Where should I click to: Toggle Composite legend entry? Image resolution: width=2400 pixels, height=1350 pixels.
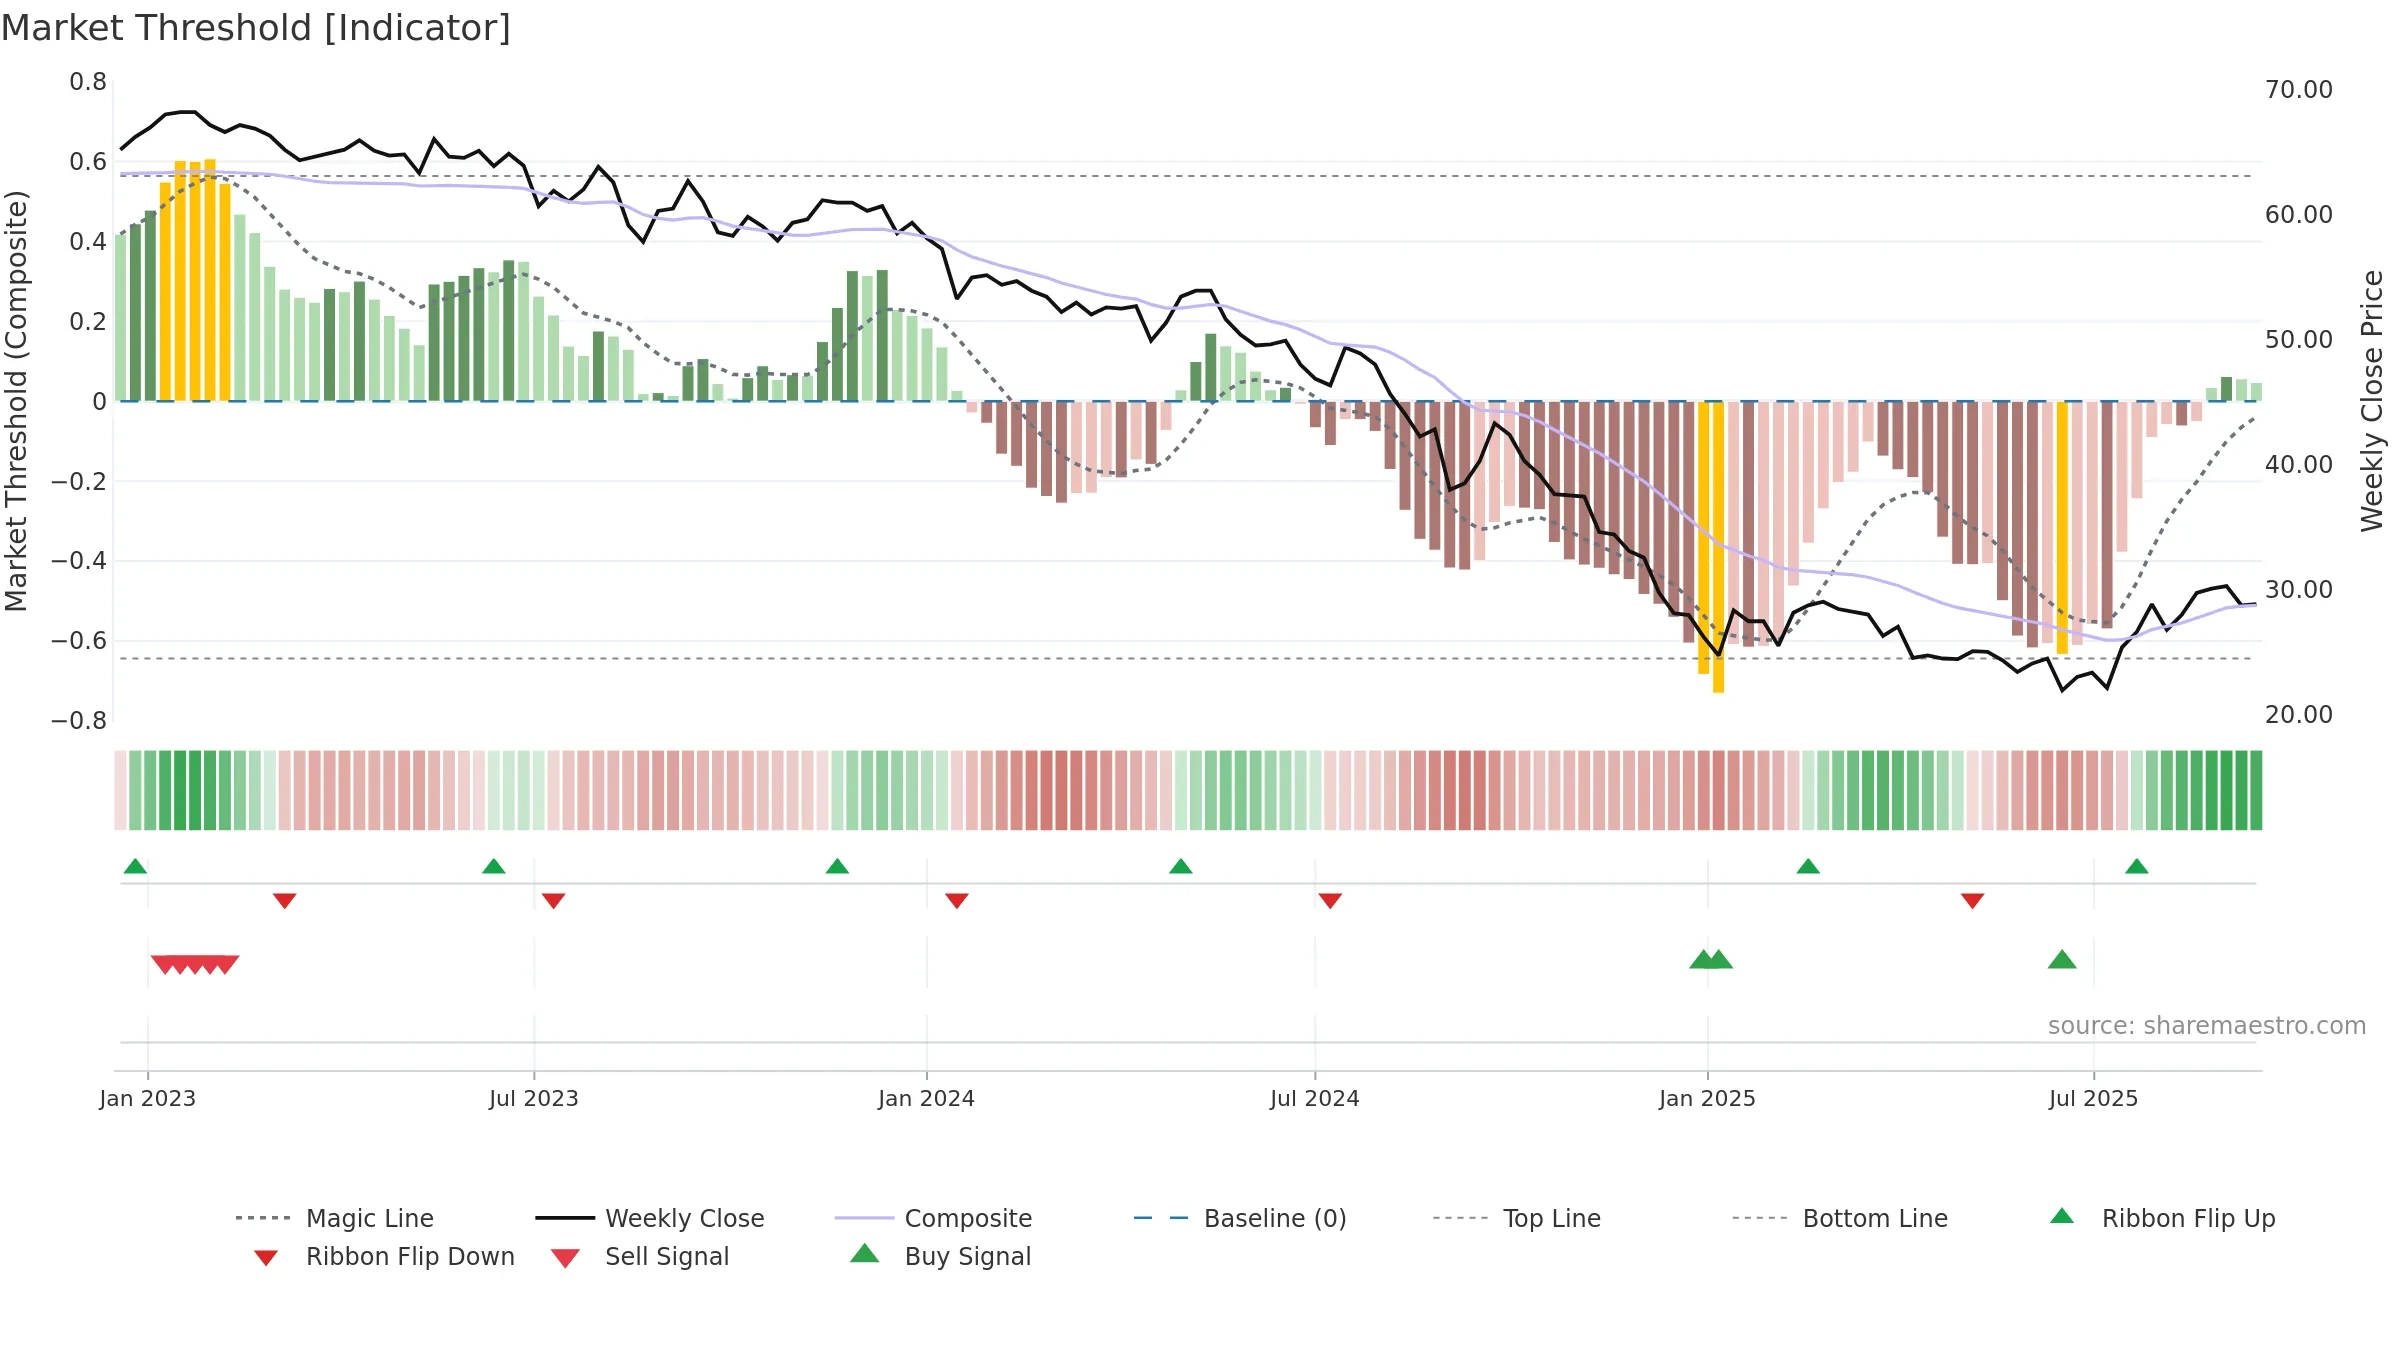coord(933,1218)
